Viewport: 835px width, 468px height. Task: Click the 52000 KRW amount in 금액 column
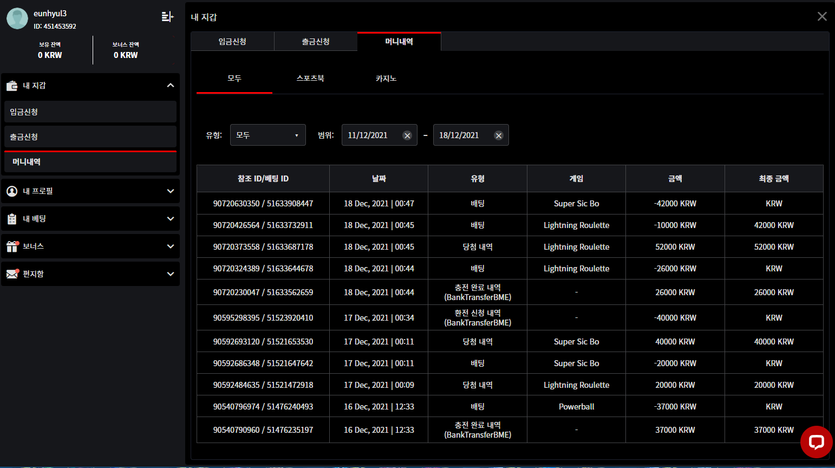point(675,247)
